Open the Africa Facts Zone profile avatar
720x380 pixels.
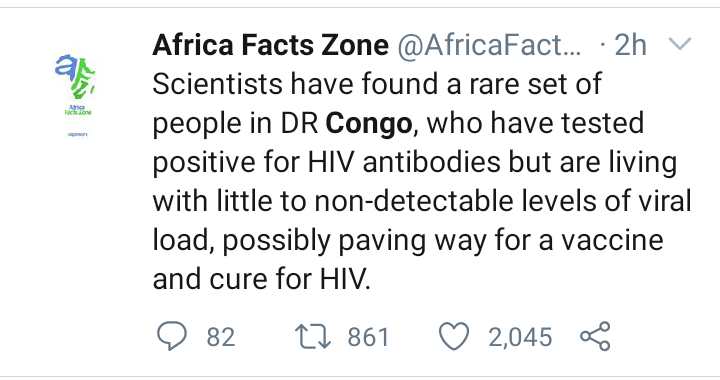78,94
